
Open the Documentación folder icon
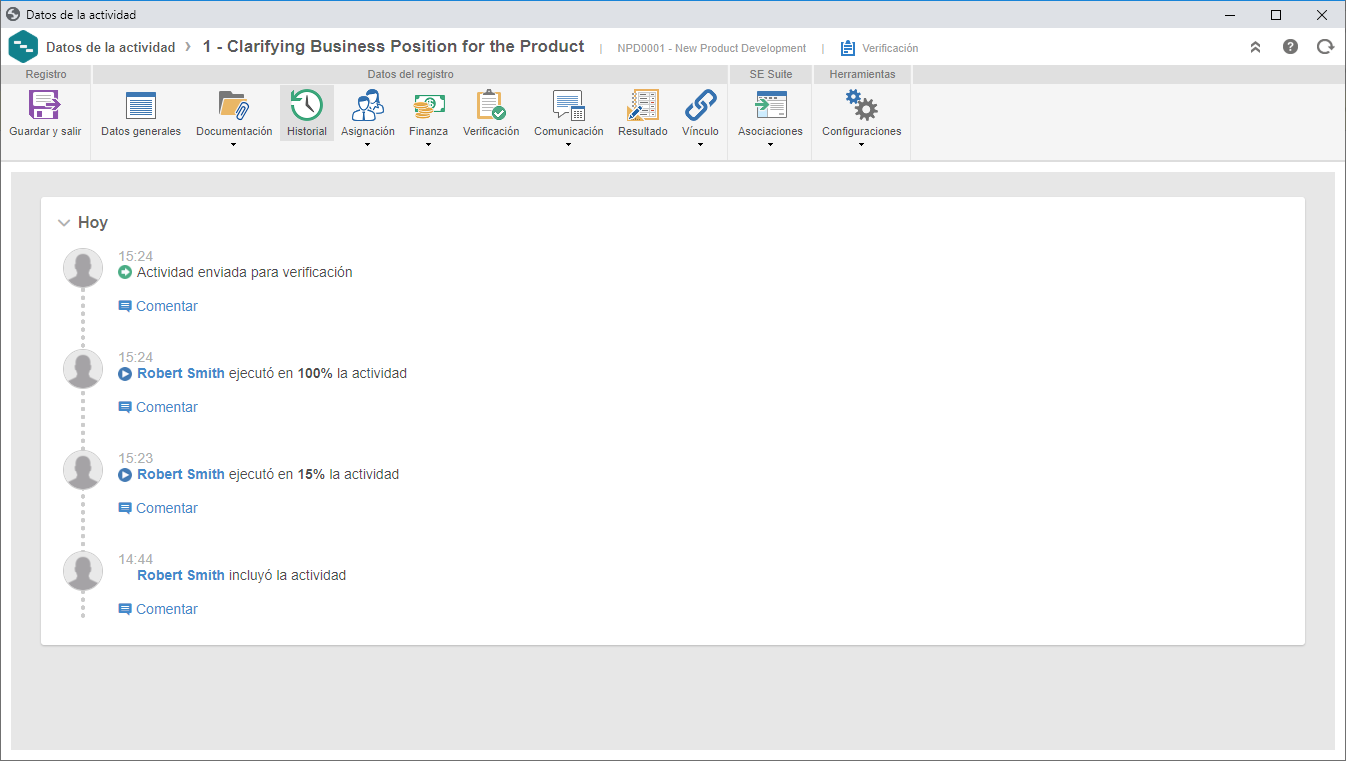pyautogui.click(x=233, y=105)
